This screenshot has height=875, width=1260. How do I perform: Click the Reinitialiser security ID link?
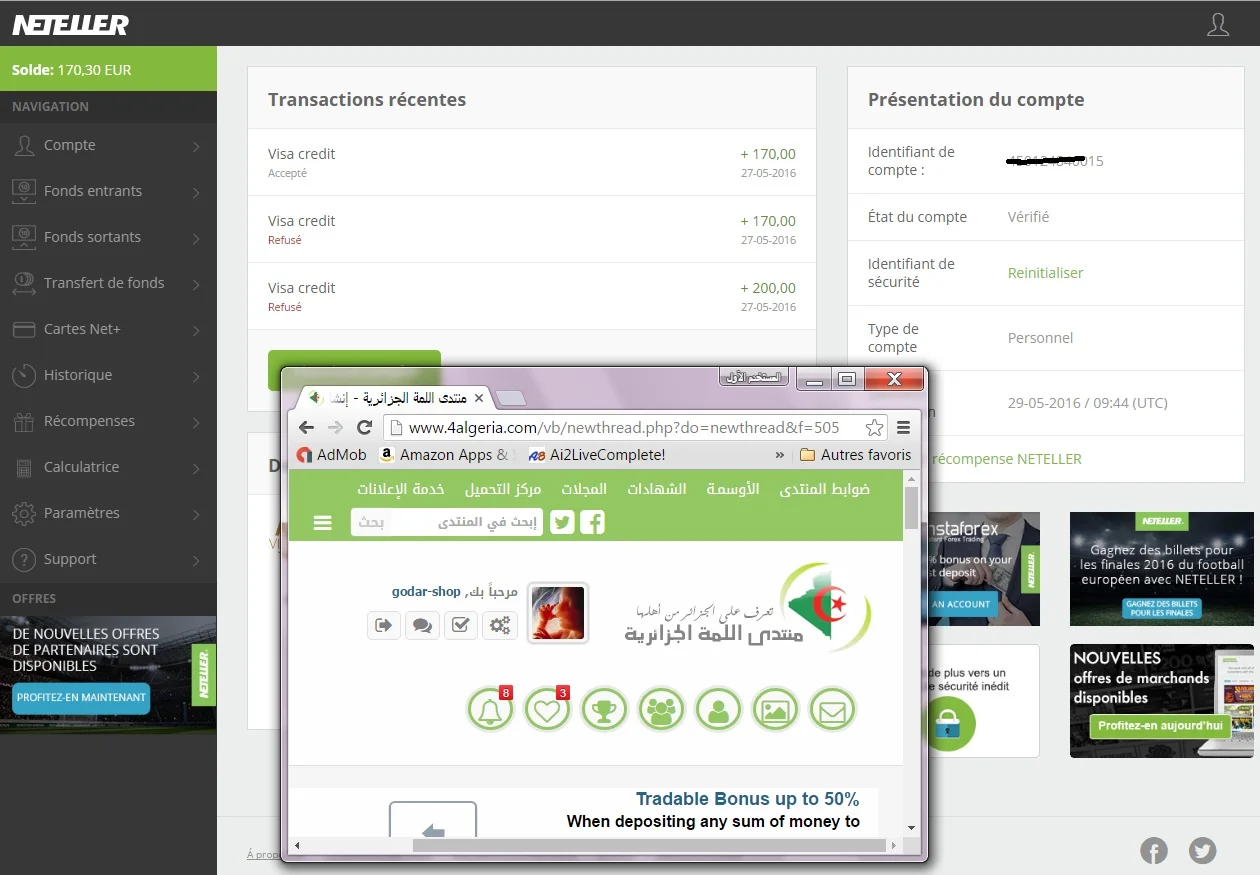point(1045,273)
